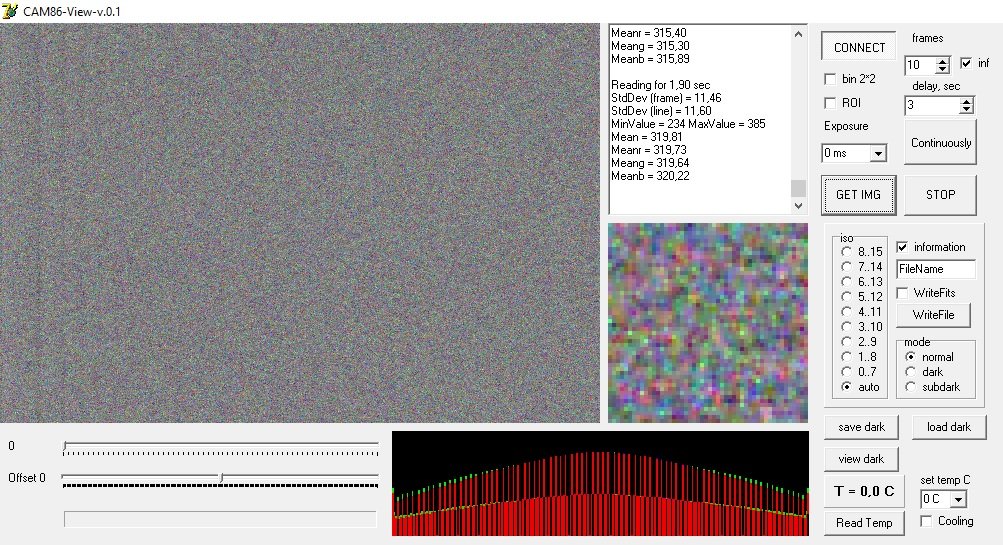Image resolution: width=1003 pixels, height=545 pixels.
Task: Click the frames value field
Action: pyautogui.click(x=920, y=65)
